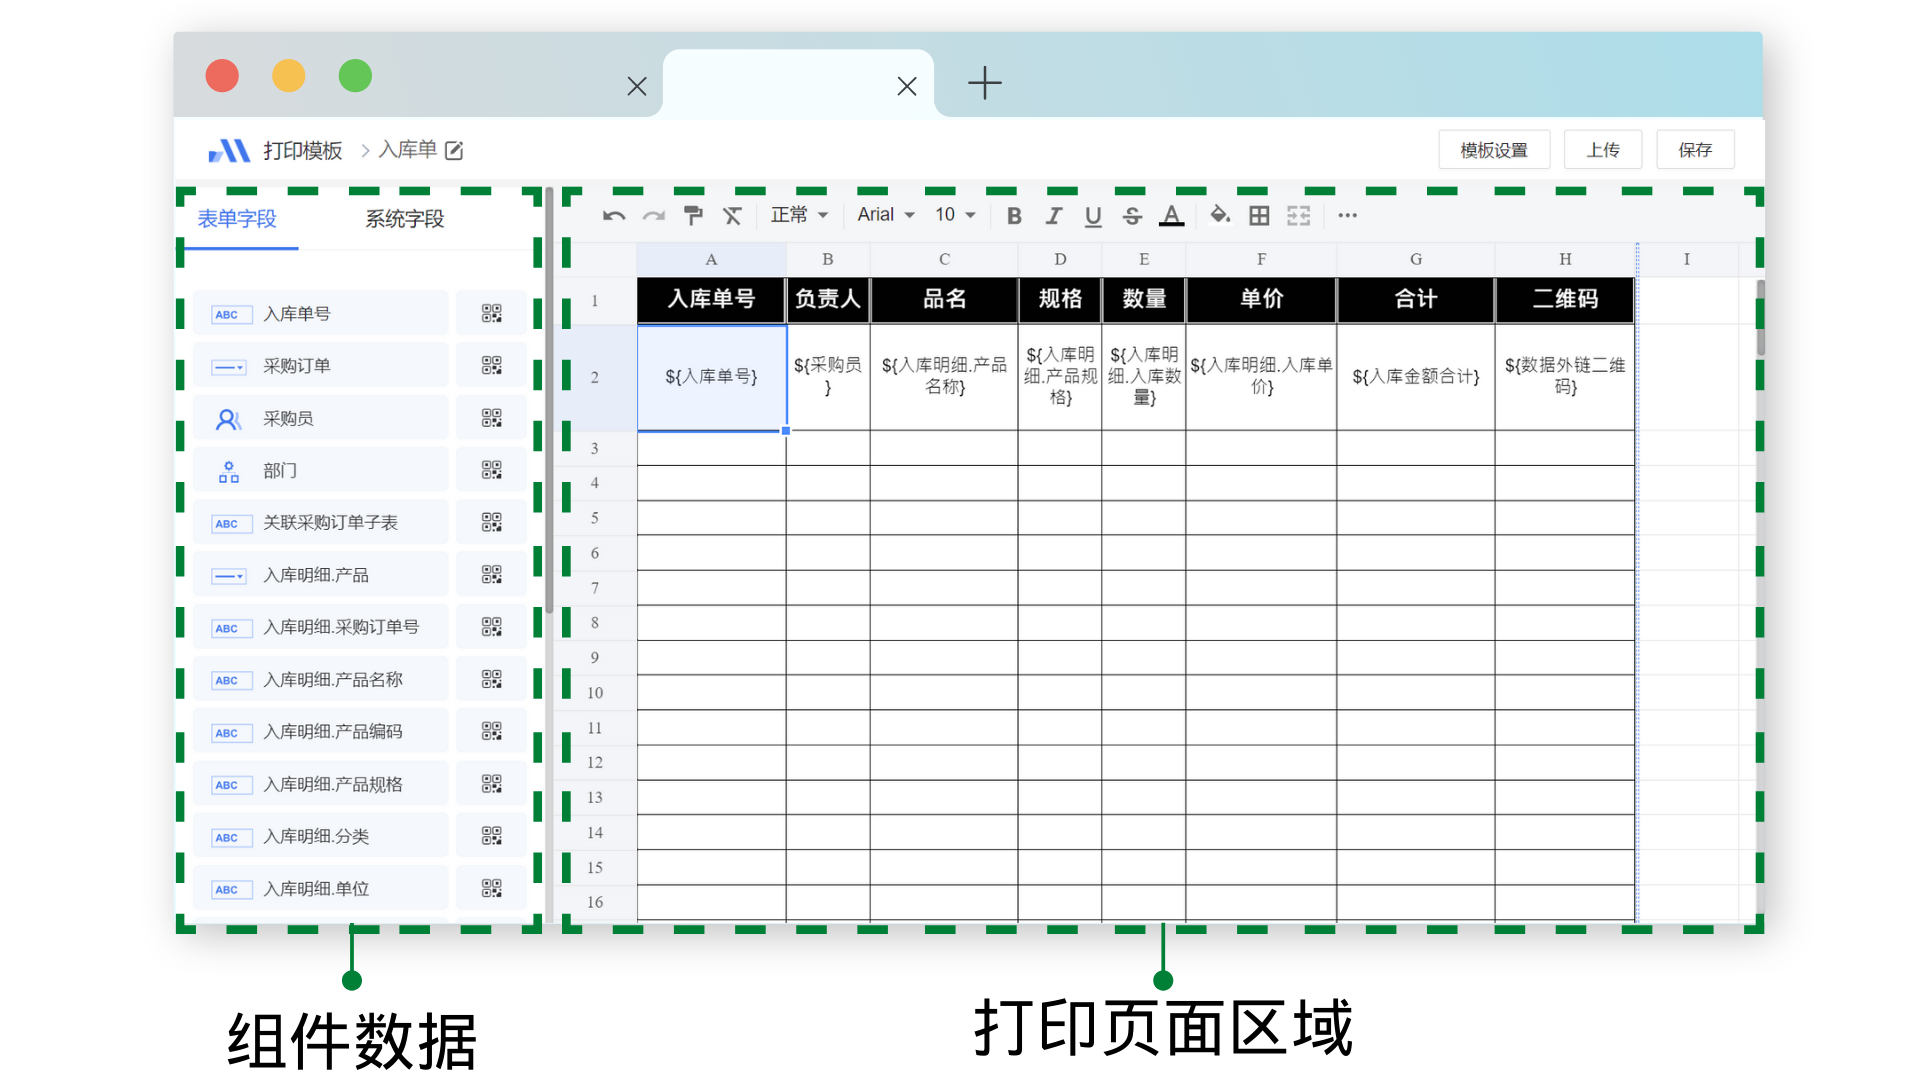Select the 二维码 header cell
The image size is (1920, 1080).
[x=1565, y=299]
